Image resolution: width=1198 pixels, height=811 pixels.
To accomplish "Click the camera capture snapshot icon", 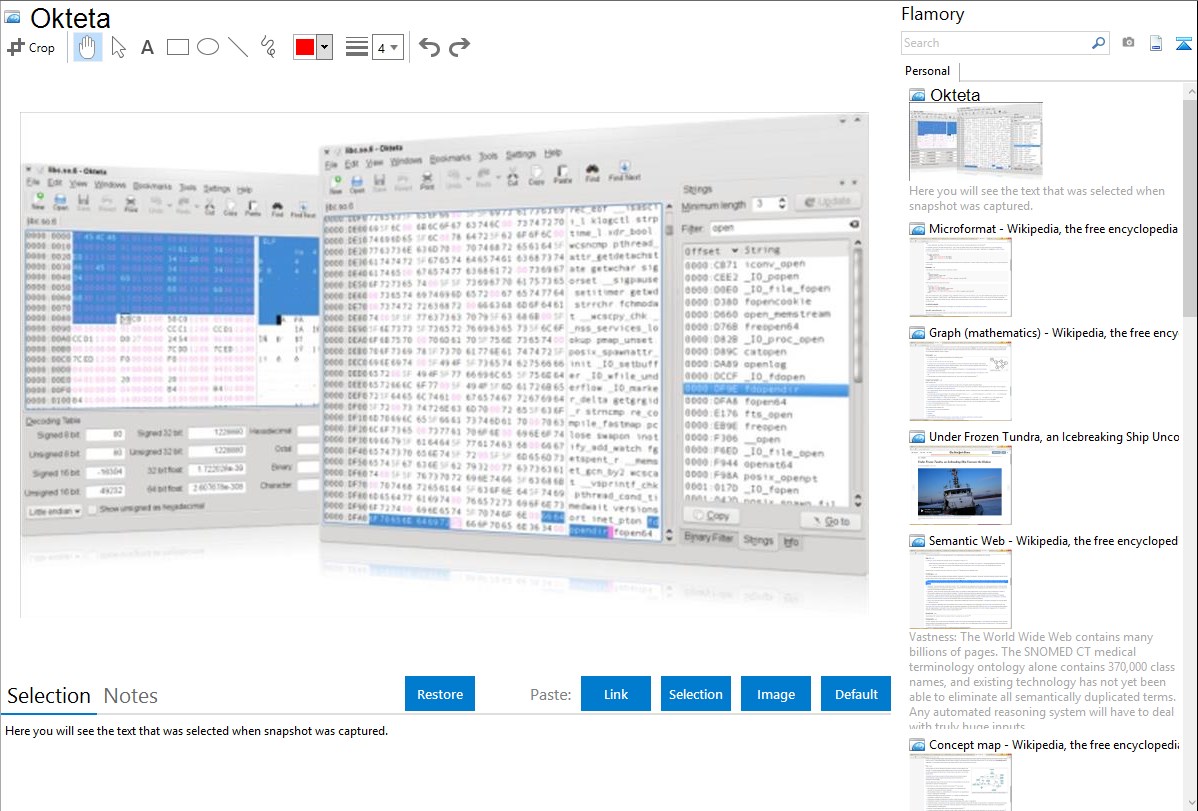I will click(1128, 43).
